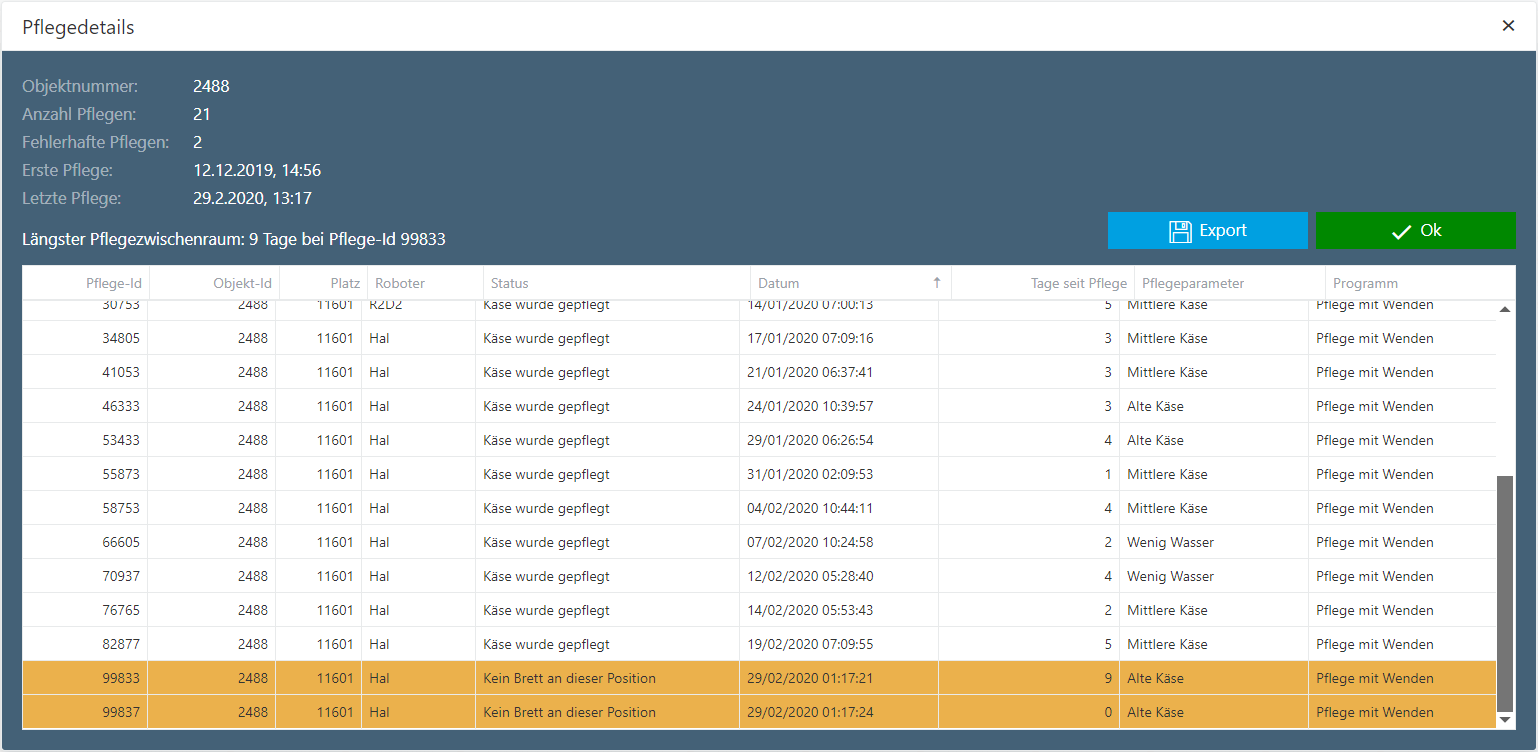Select row with Pflege-Id 55873
1538x752 pixels.
click(759, 474)
